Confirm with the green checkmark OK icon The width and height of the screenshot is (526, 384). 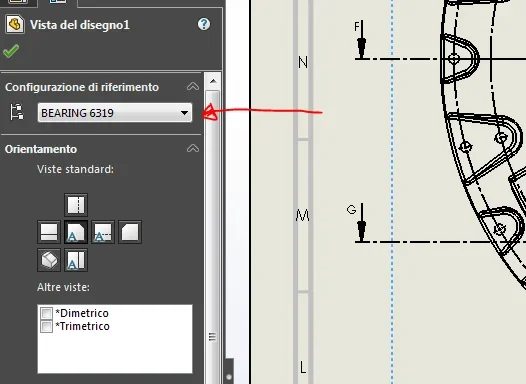point(11,51)
